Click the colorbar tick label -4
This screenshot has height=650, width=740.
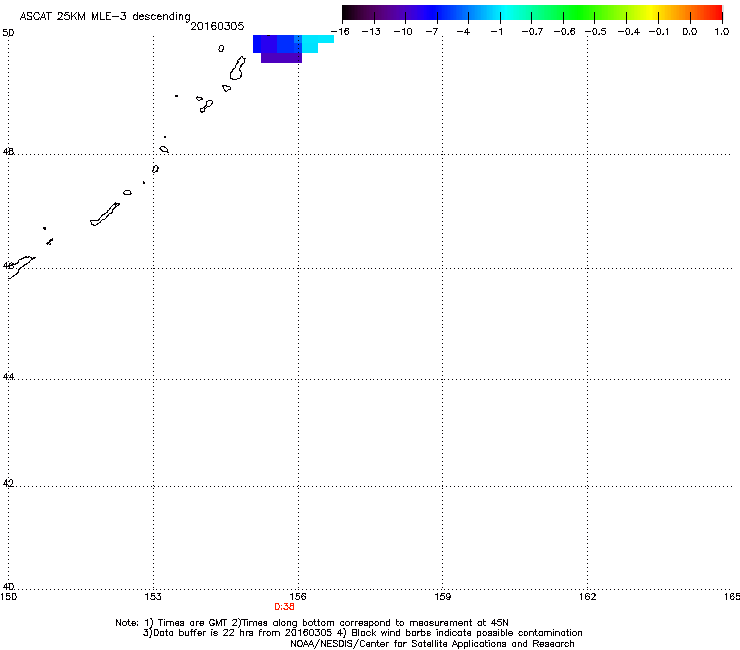(463, 32)
